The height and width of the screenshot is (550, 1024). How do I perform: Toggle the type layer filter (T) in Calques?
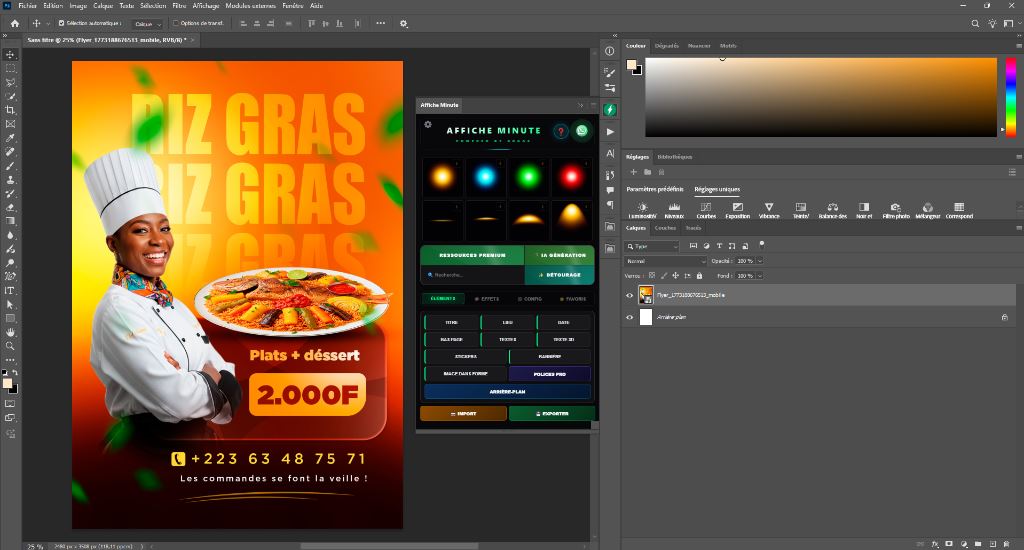[x=719, y=246]
